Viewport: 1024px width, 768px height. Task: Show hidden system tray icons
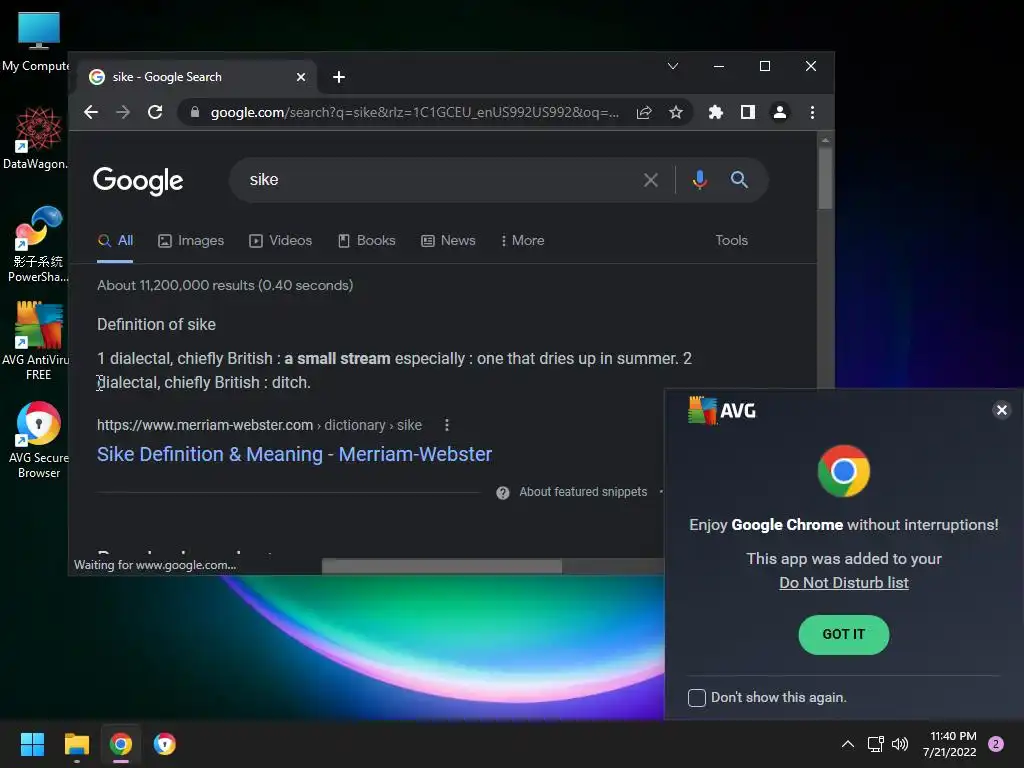848,744
